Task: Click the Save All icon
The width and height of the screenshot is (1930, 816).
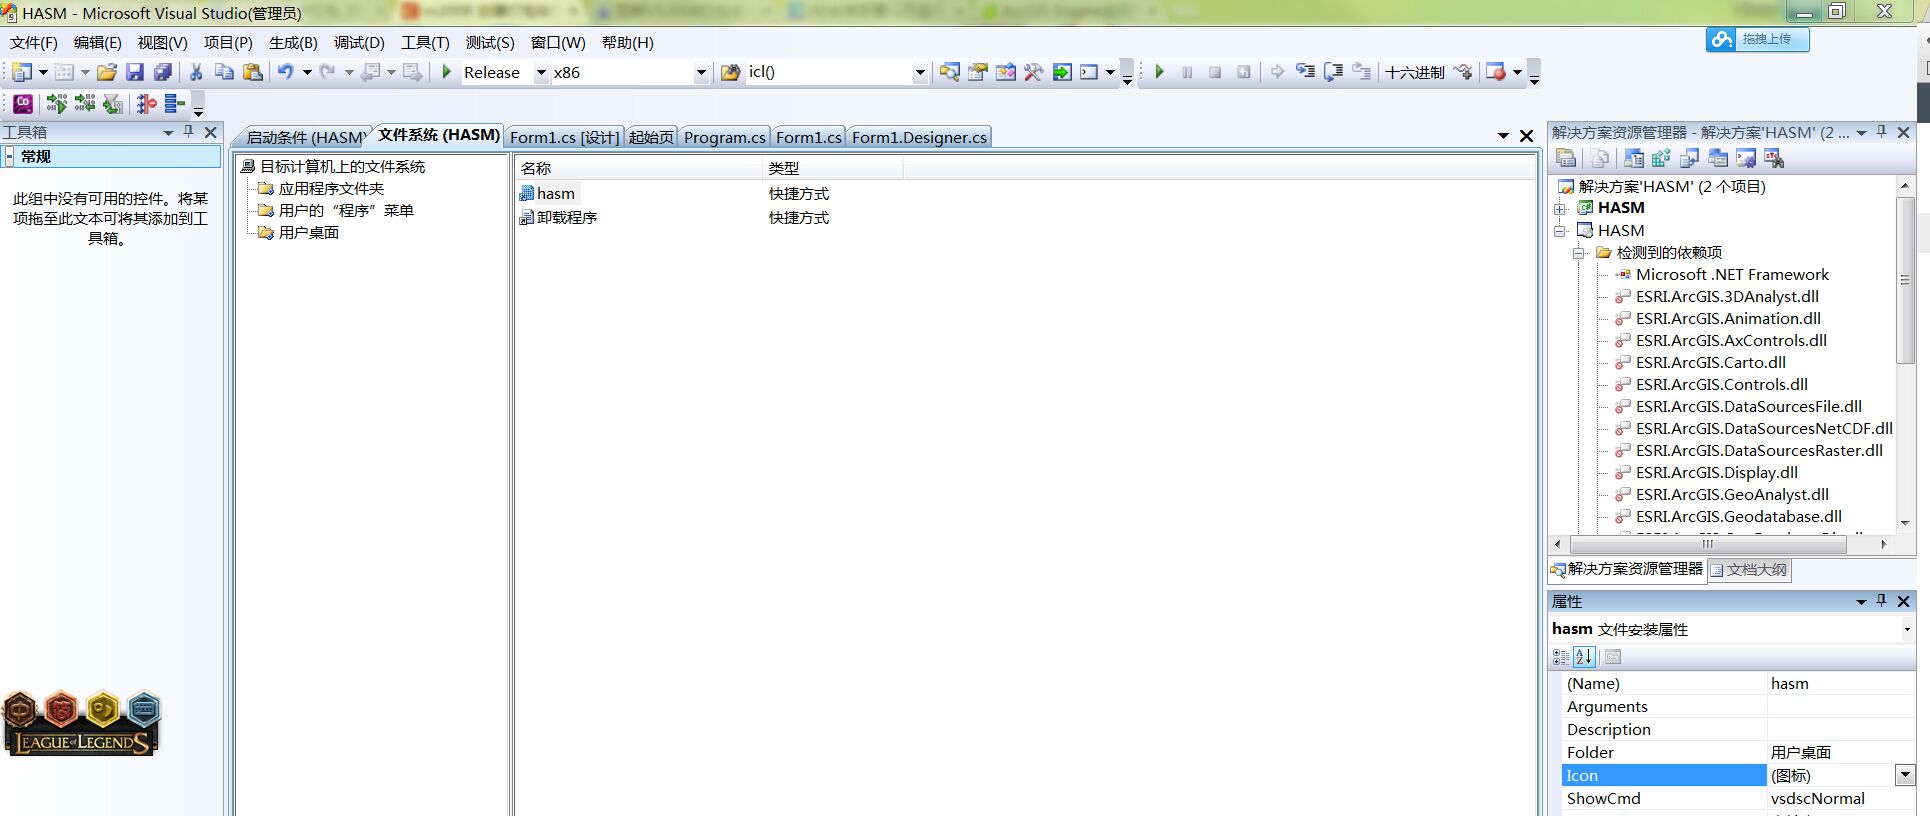Action: click(163, 72)
